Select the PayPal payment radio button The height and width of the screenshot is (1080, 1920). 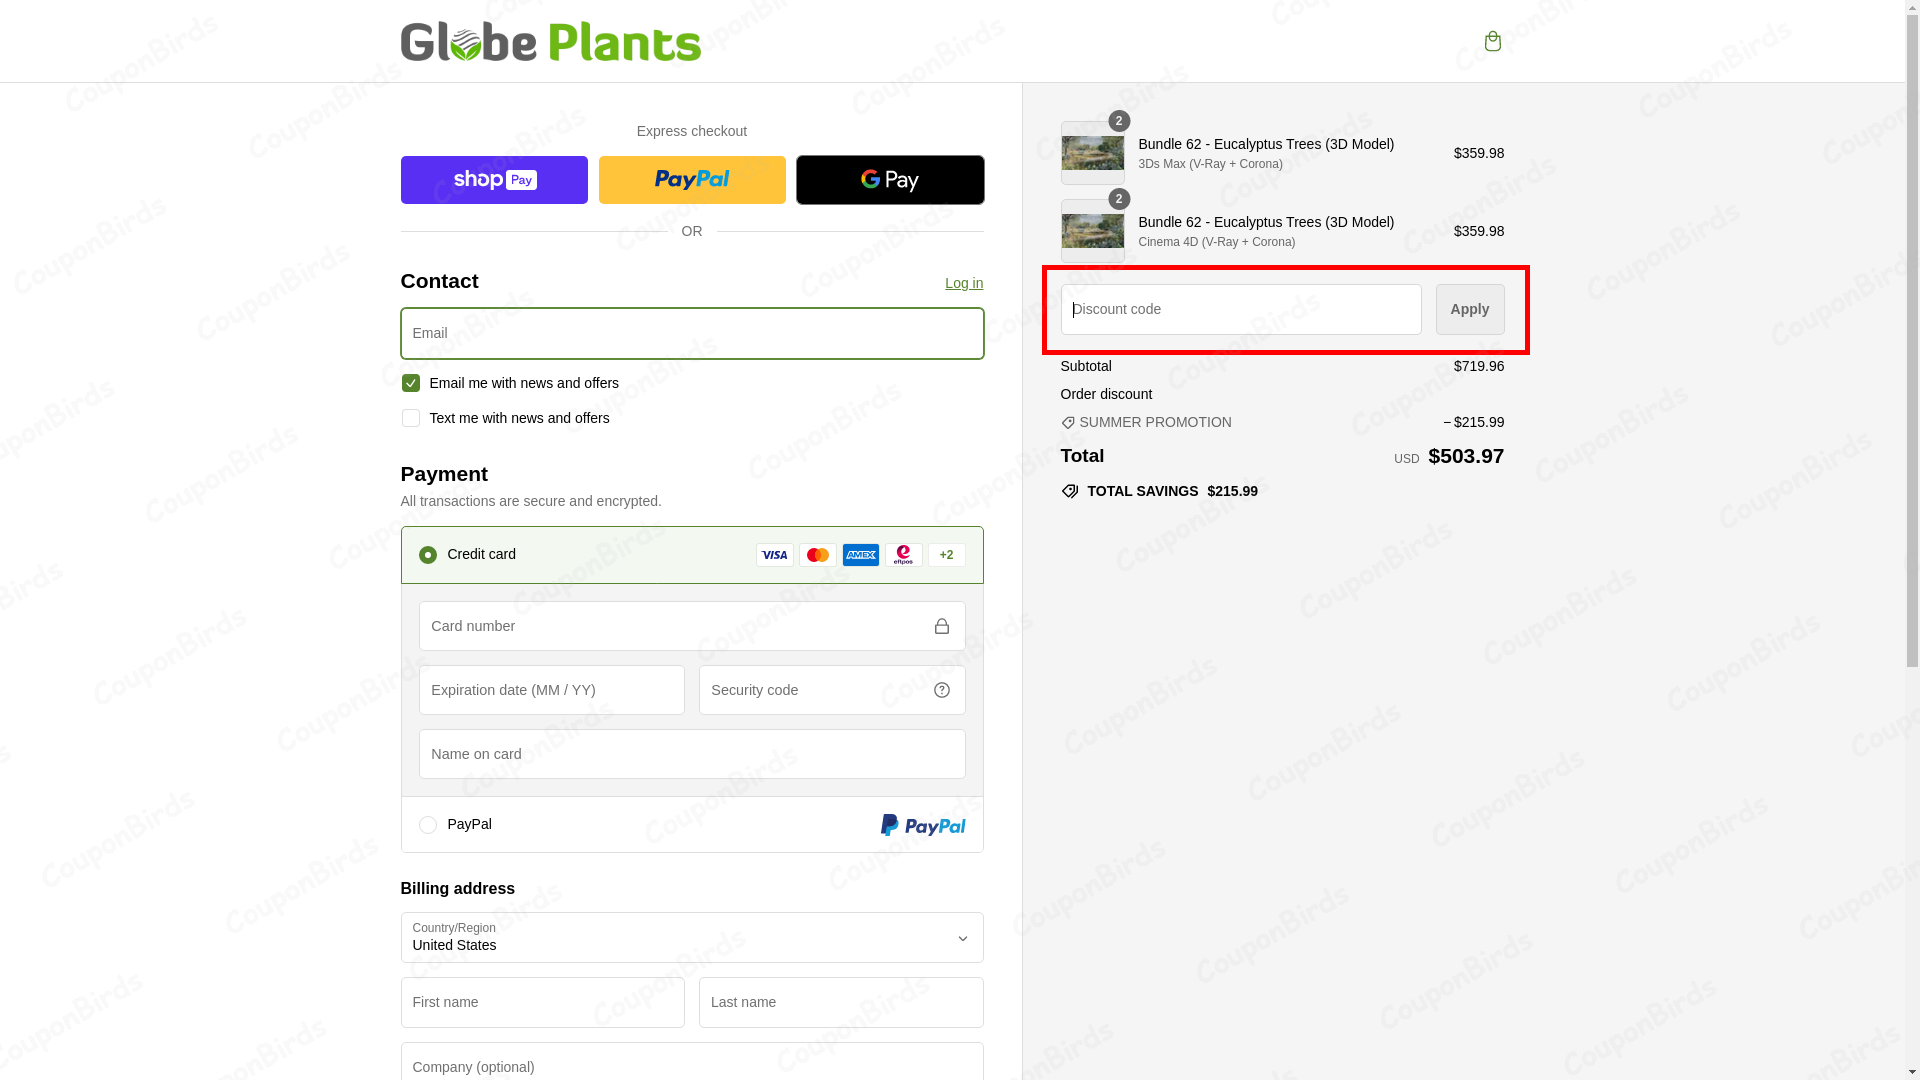[428, 825]
